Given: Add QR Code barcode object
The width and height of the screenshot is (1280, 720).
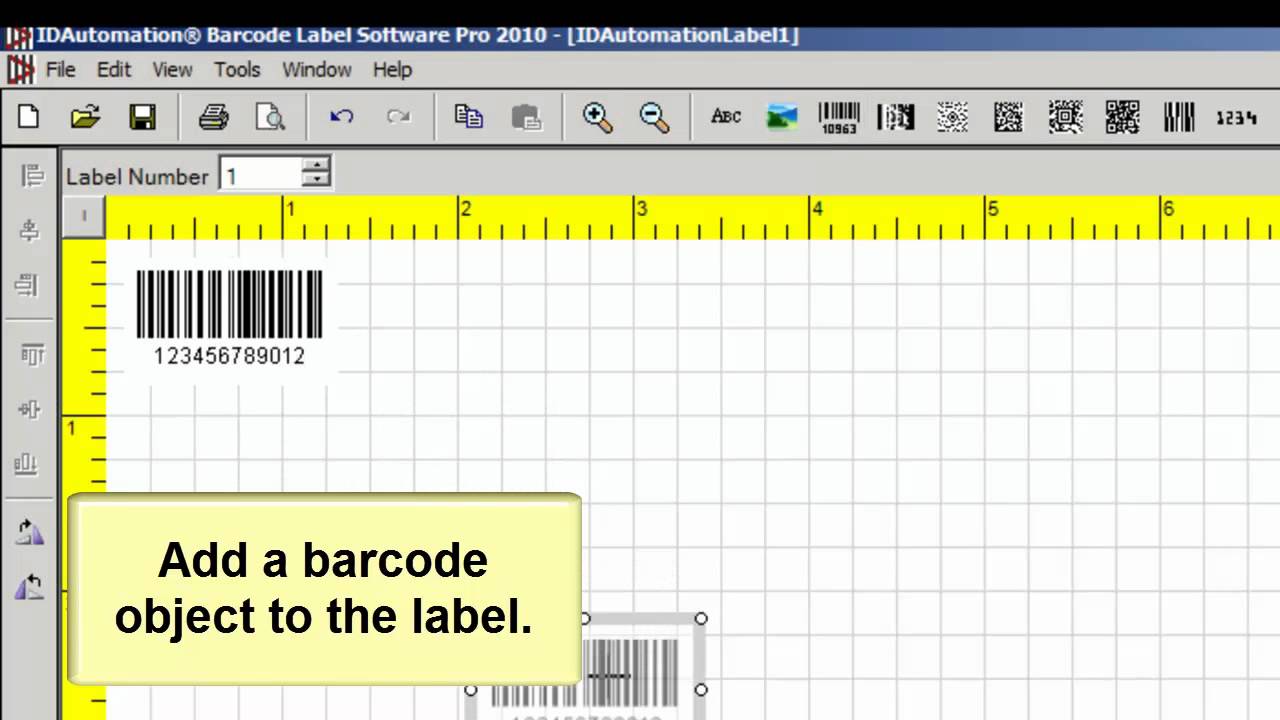Looking at the screenshot, I should (x=1122, y=117).
